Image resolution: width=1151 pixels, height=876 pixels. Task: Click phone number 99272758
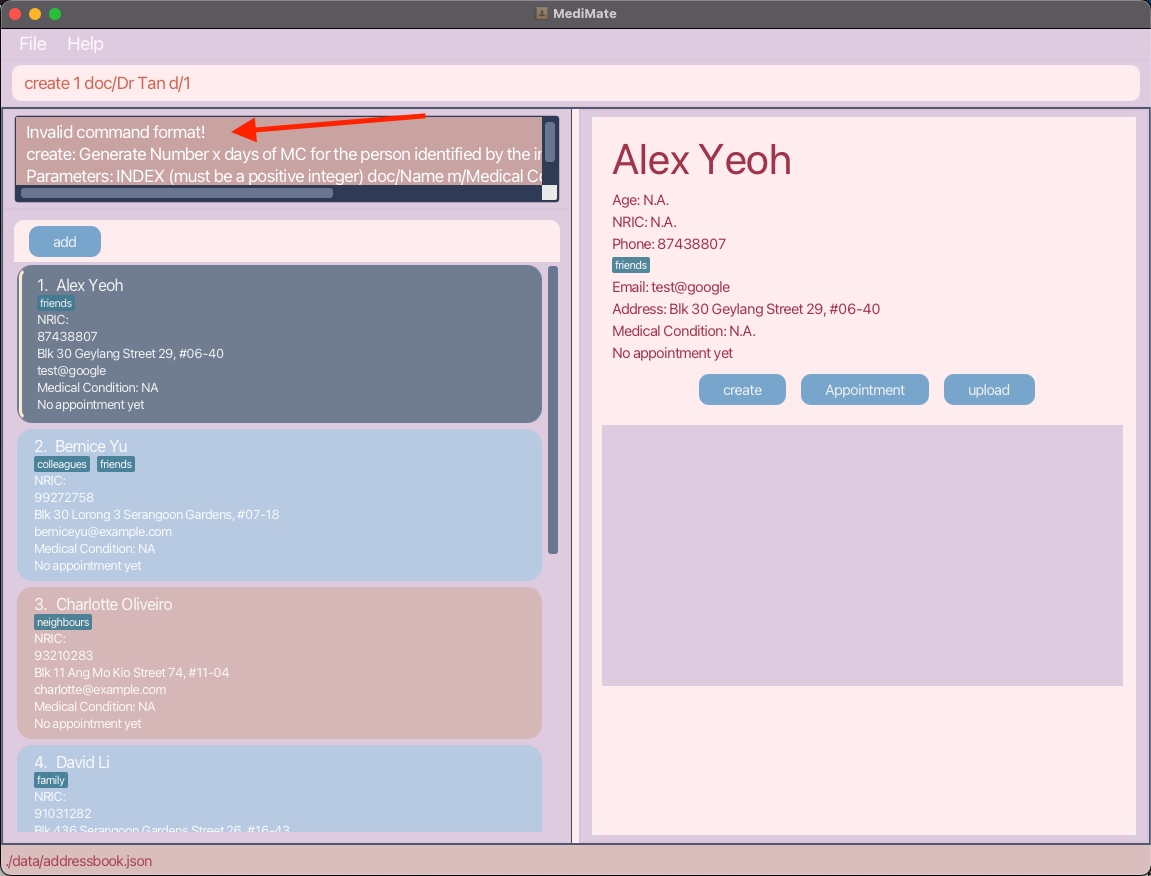coord(64,498)
